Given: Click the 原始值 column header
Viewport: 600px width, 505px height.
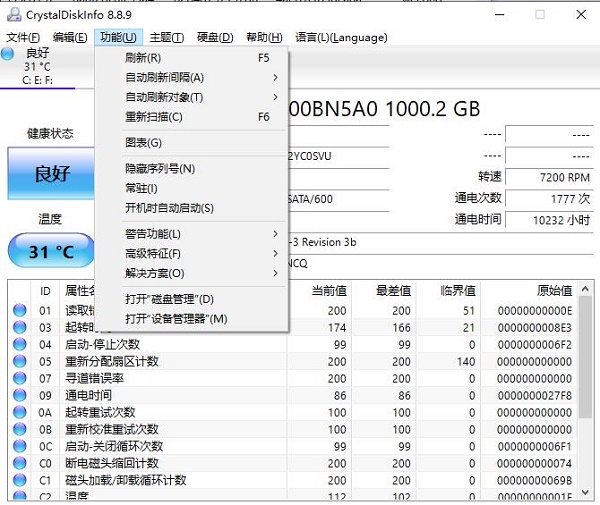Looking at the screenshot, I should coord(530,291).
